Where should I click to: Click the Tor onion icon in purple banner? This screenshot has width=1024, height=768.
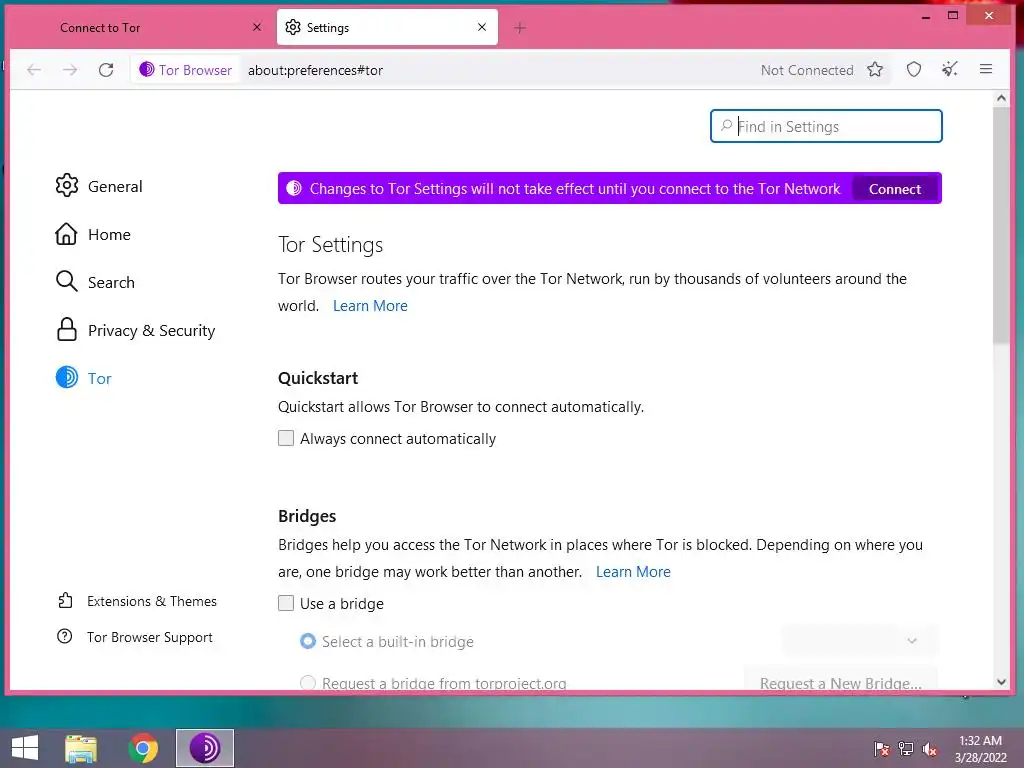click(294, 188)
